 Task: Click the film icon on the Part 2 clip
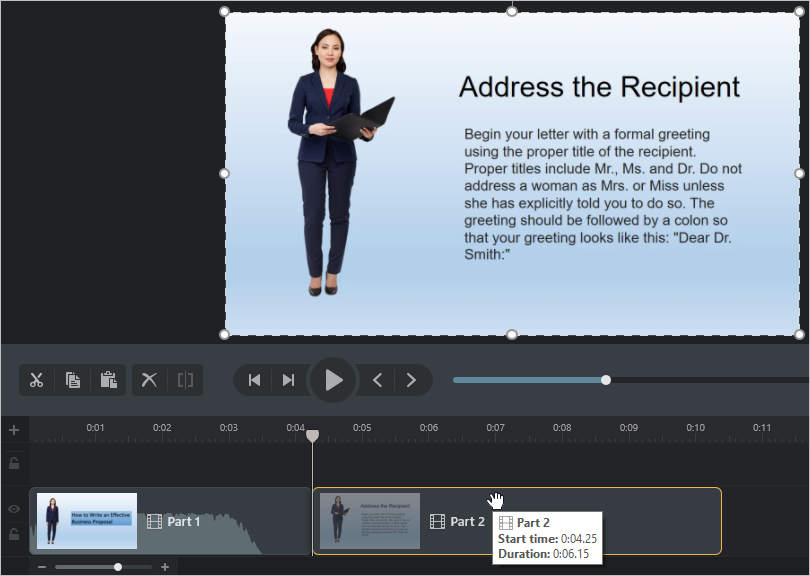[438, 522]
